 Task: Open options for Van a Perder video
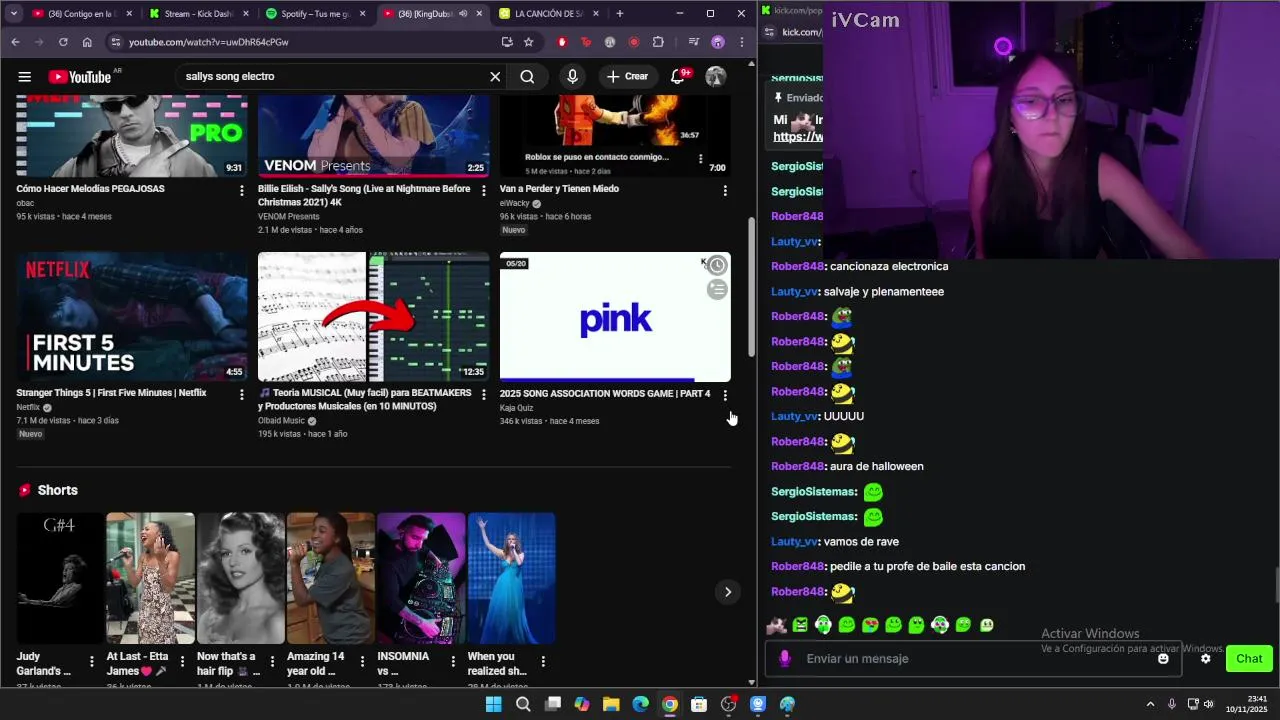[725, 190]
